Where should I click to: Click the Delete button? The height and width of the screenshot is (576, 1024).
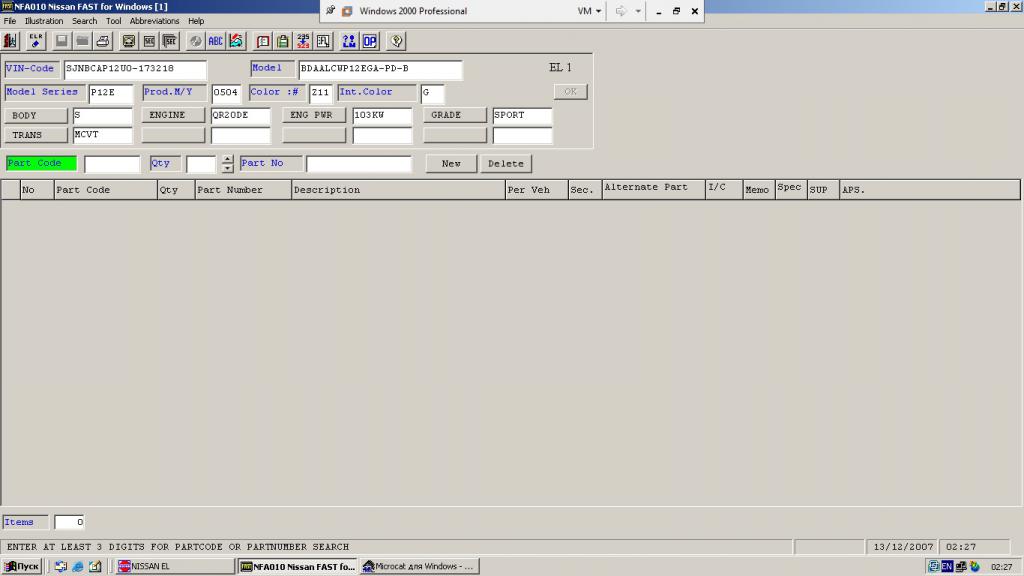click(506, 163)
